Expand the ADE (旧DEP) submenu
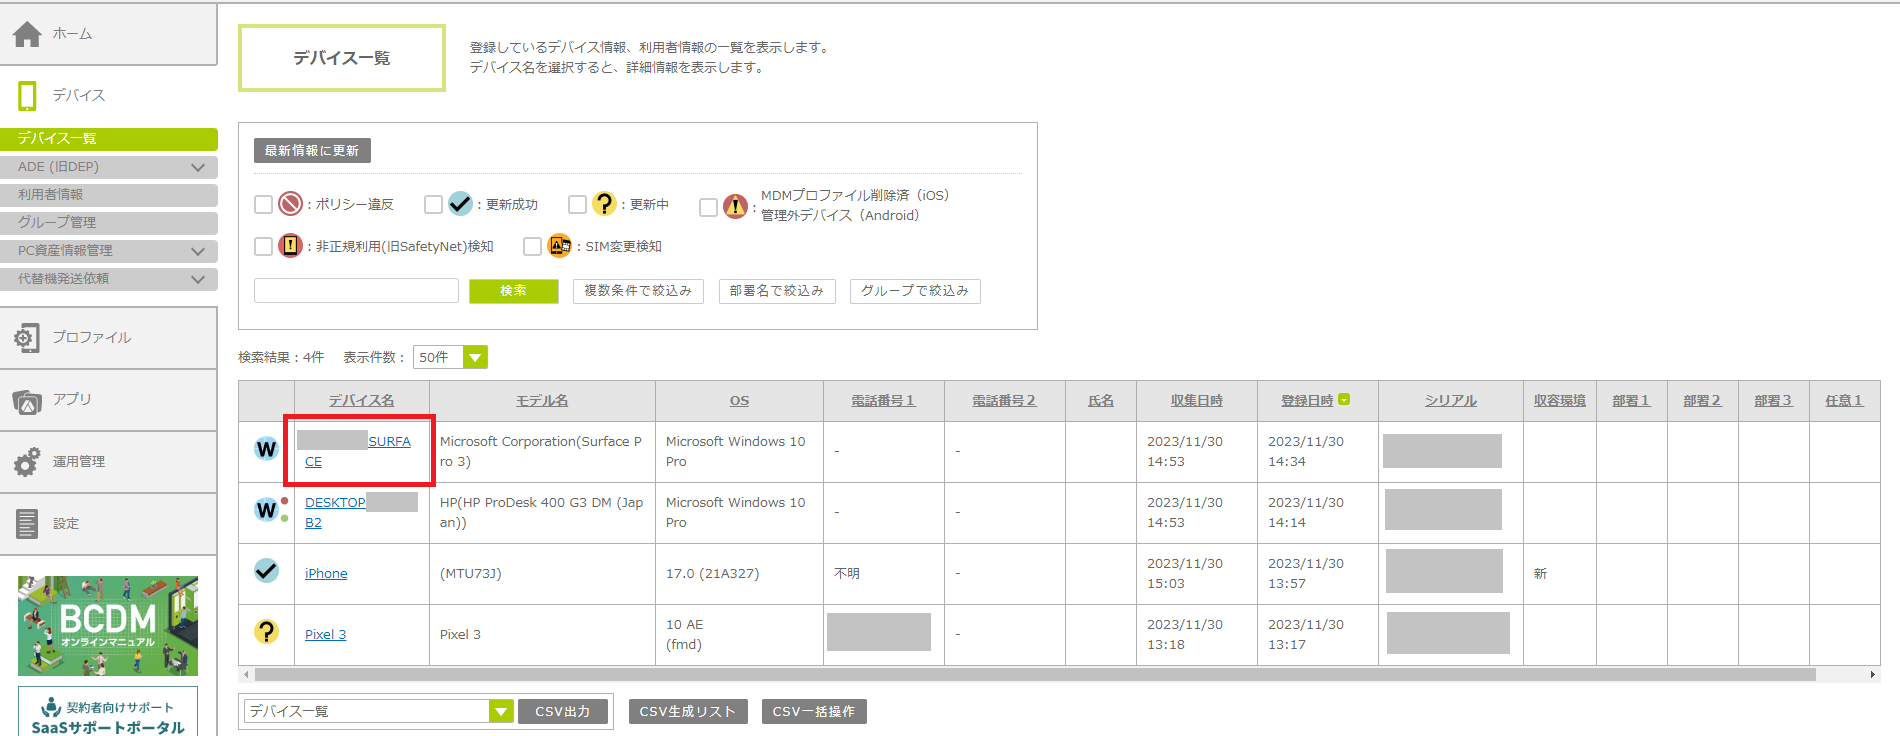The height and width of the screenshot is (736, 1900). point(197,167)
